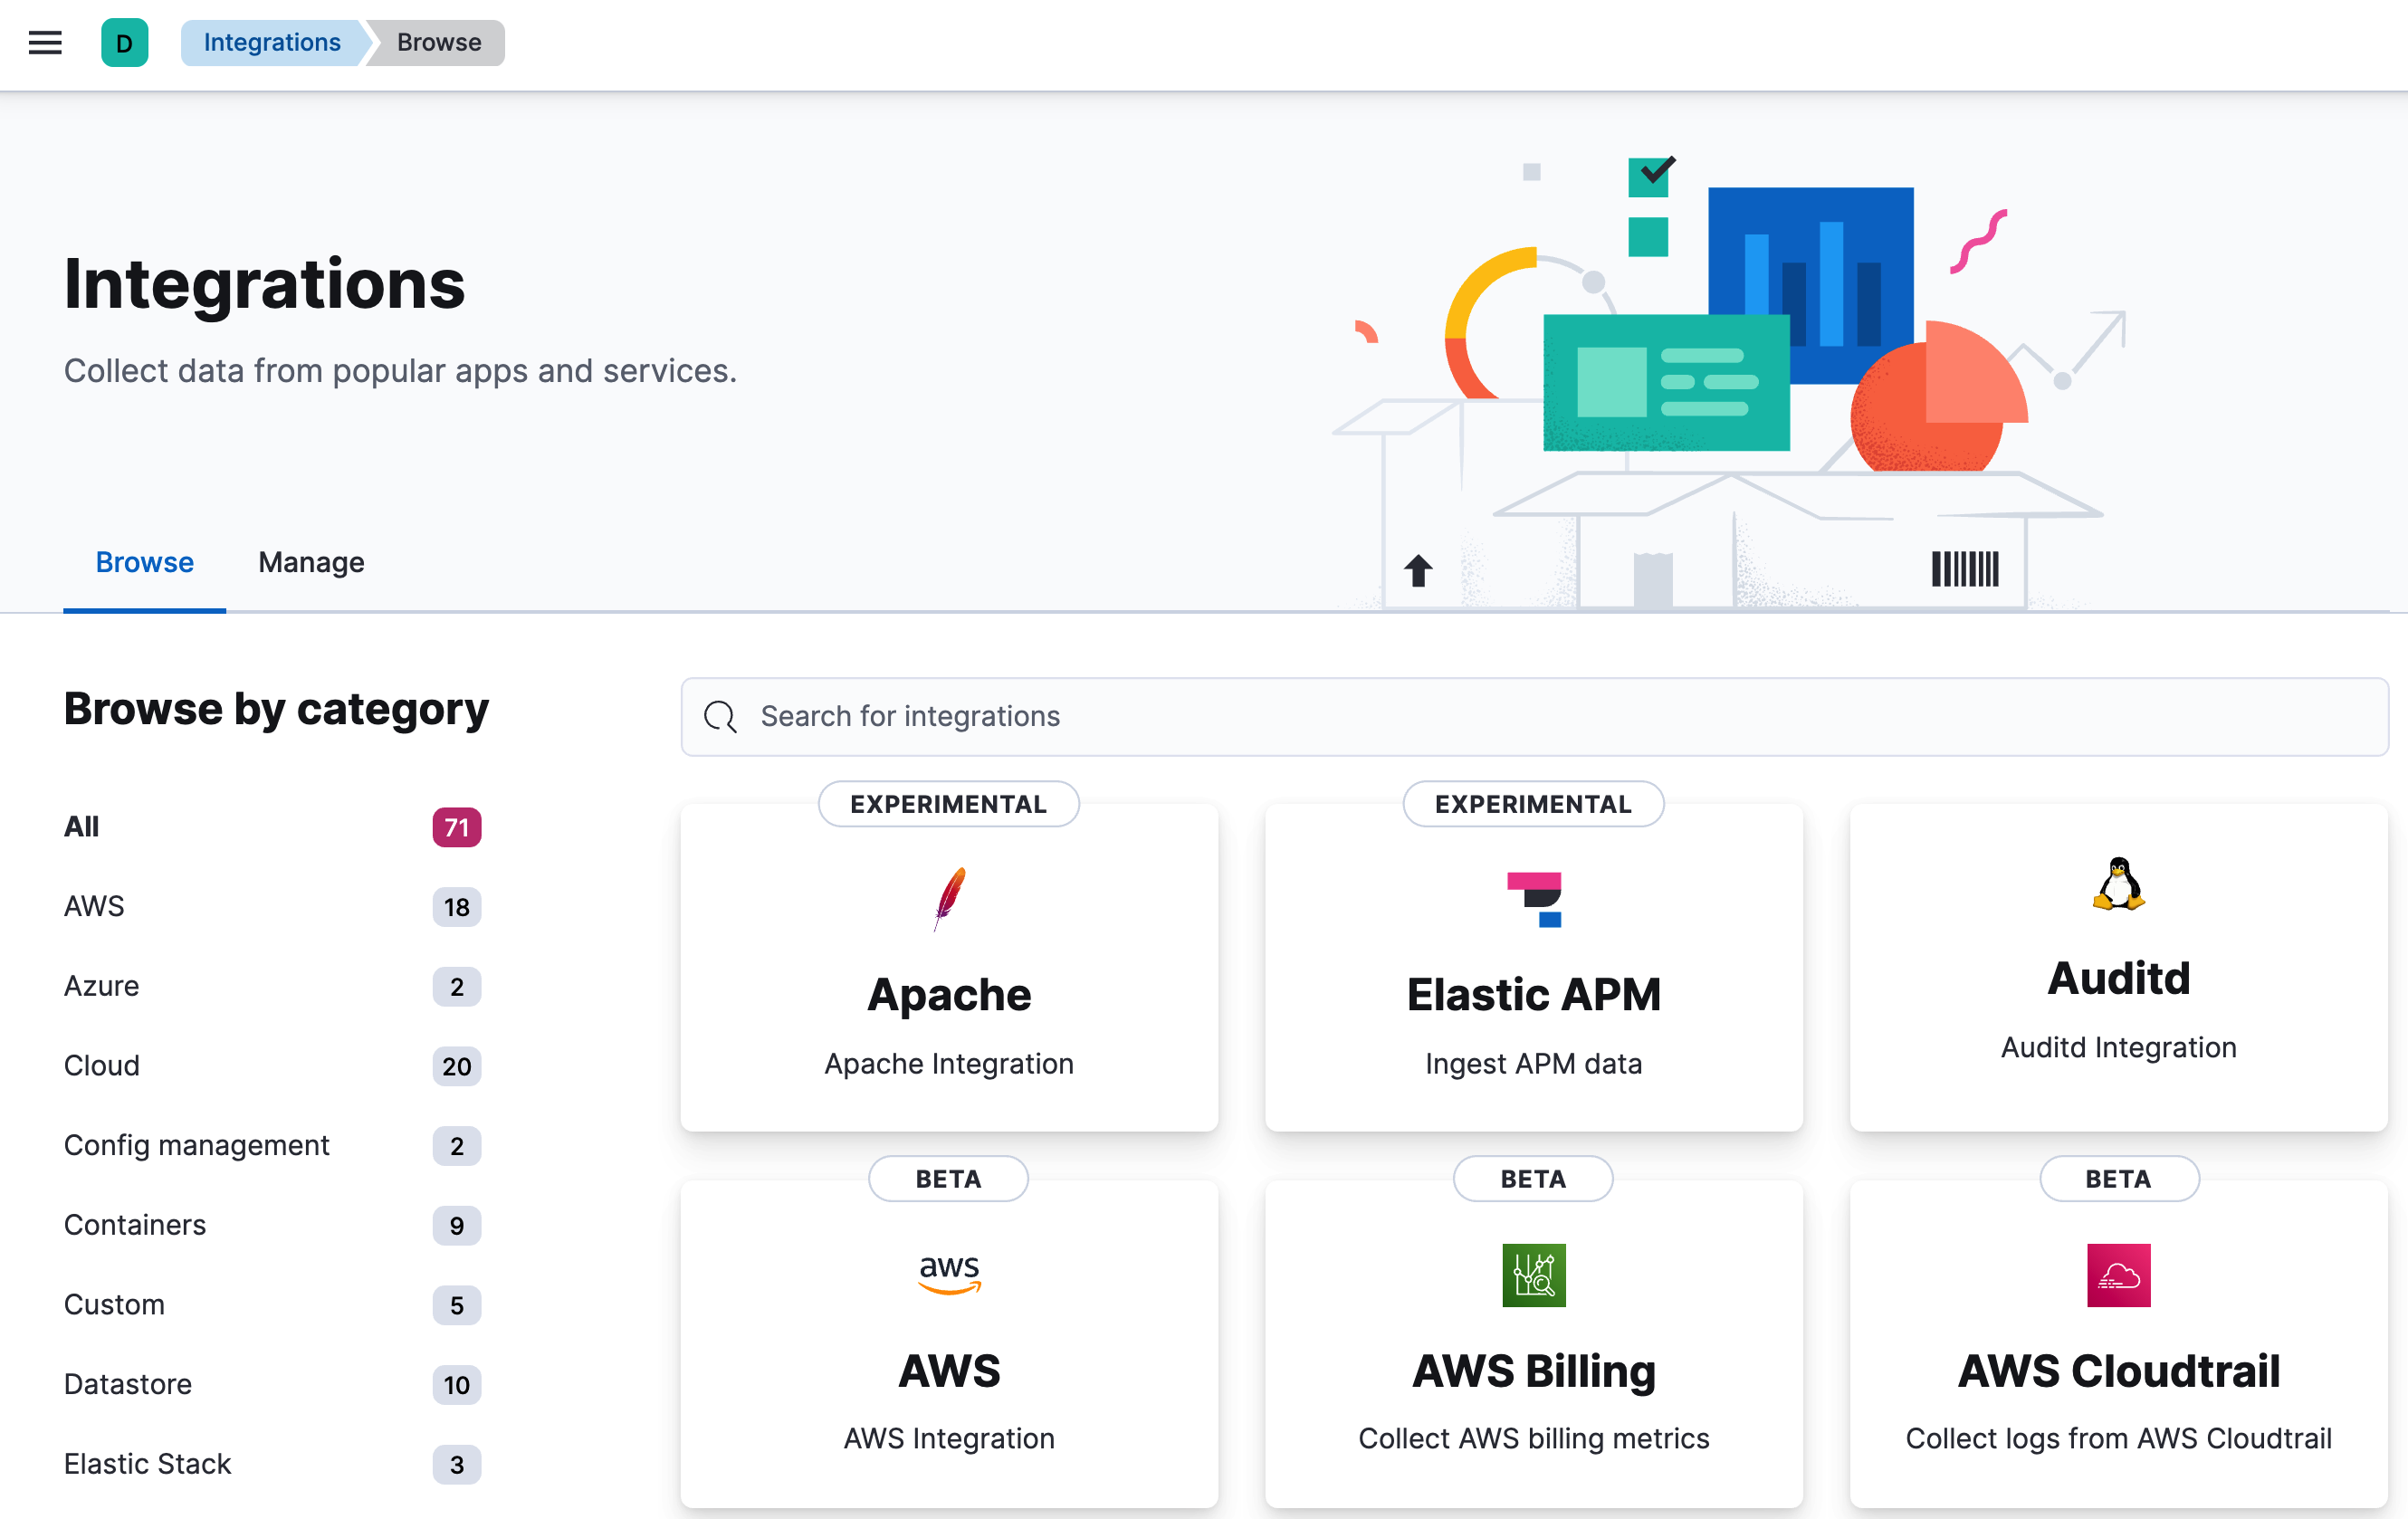
Task: Switch to the Manage tab
Action: pyautogui.click(x=310, y=562)
